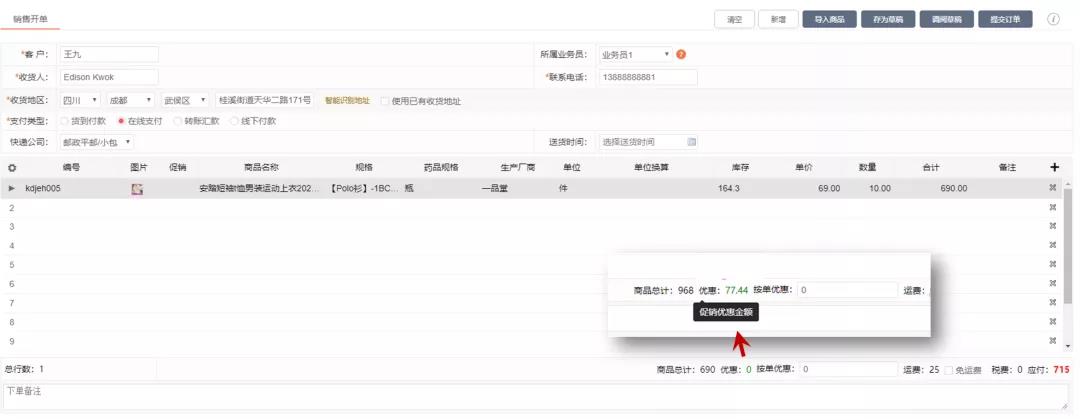This screenshot has width=1080, height=419.
Task: Click the remove icon on row 2
Action: (1052, 207)
